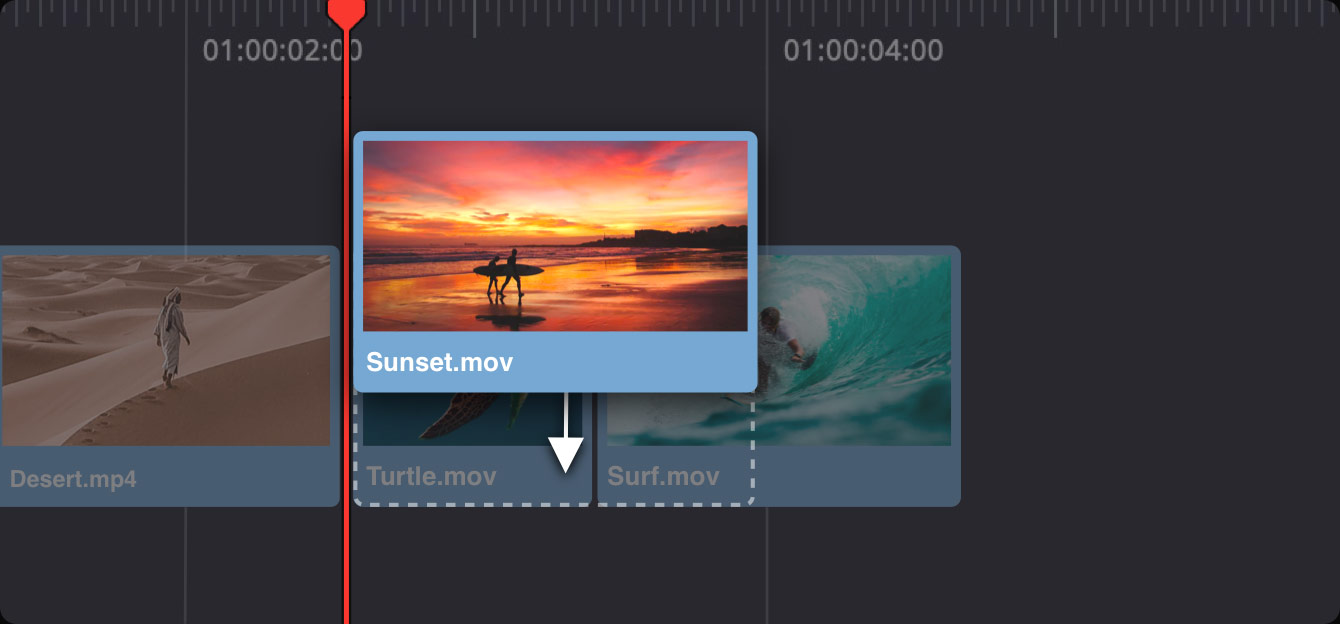
Task: Click the Turtle.mov clip name label
Action: coord(431,476)
